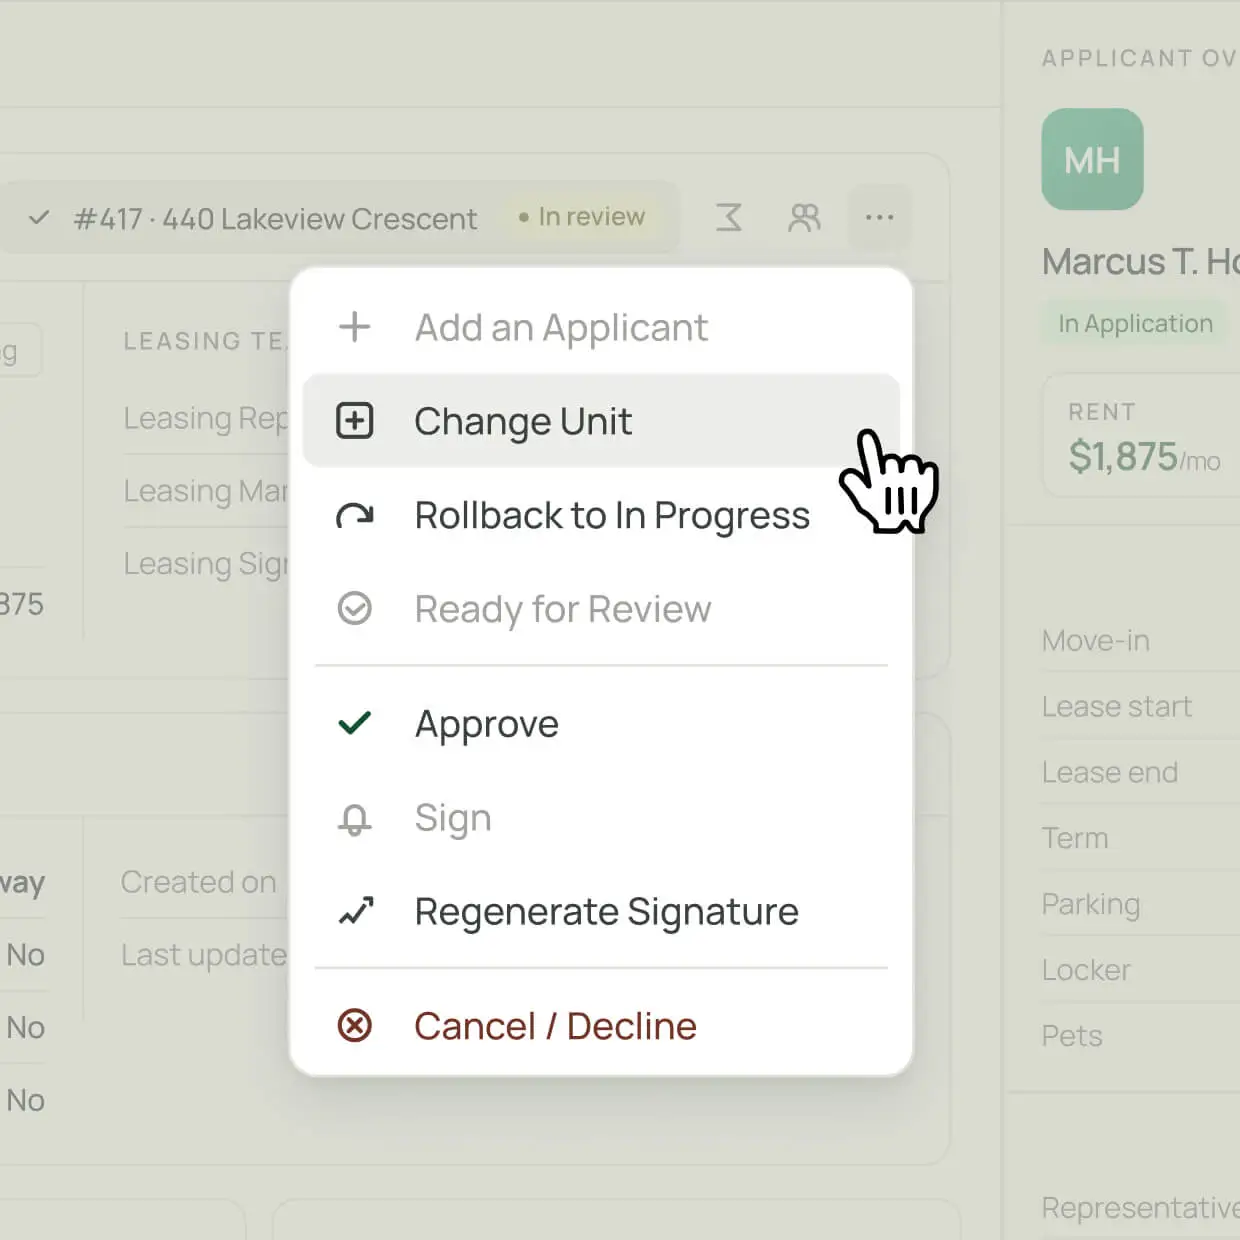Click the In Application status tag
Screen dimensions: 1240x1240
(1135, 324)
